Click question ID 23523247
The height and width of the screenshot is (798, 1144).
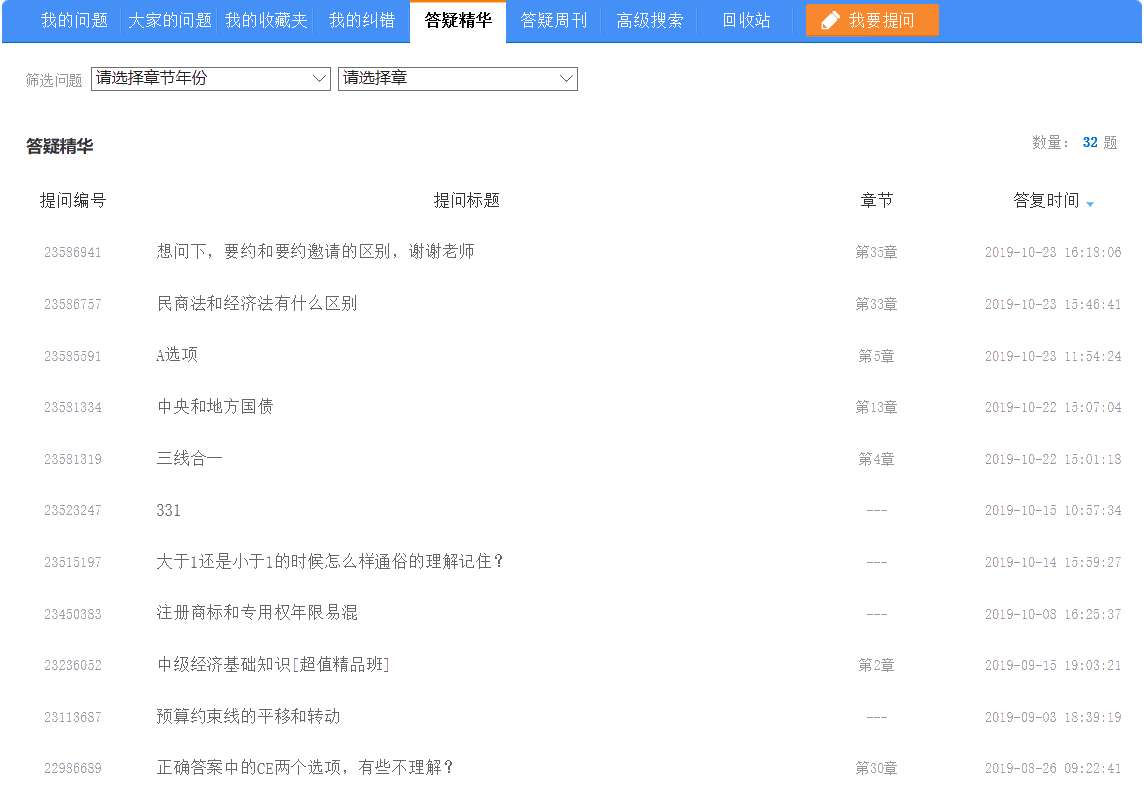click(x=73, y=510)
